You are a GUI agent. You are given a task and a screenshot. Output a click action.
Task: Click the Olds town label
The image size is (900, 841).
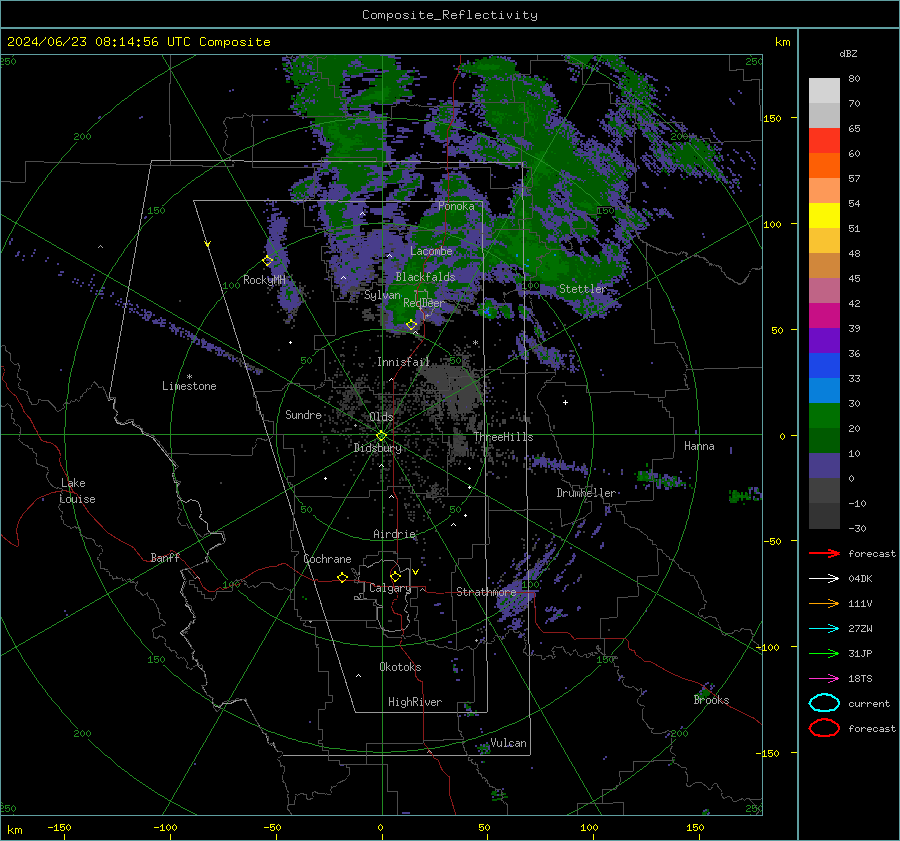[x=381, y=417]
